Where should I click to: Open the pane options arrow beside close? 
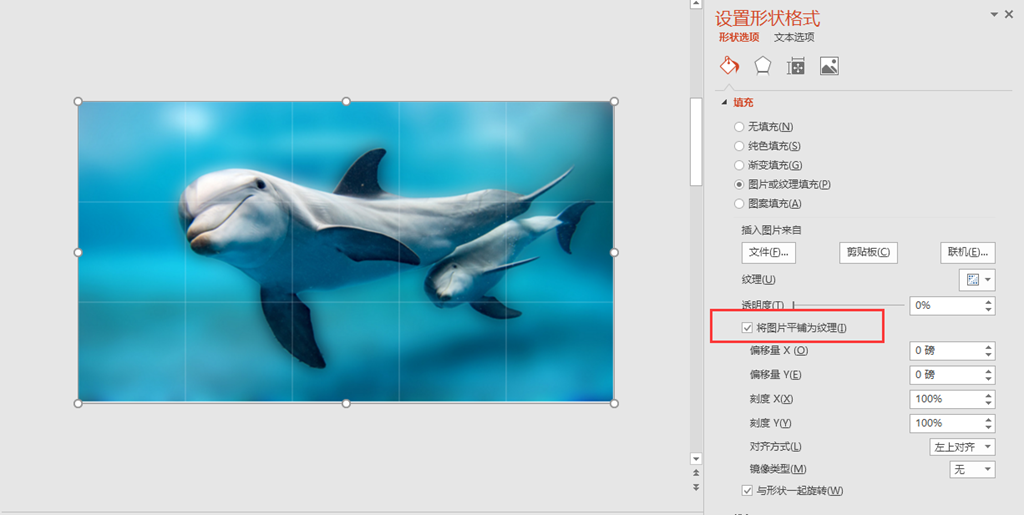(x=995, y=14)
